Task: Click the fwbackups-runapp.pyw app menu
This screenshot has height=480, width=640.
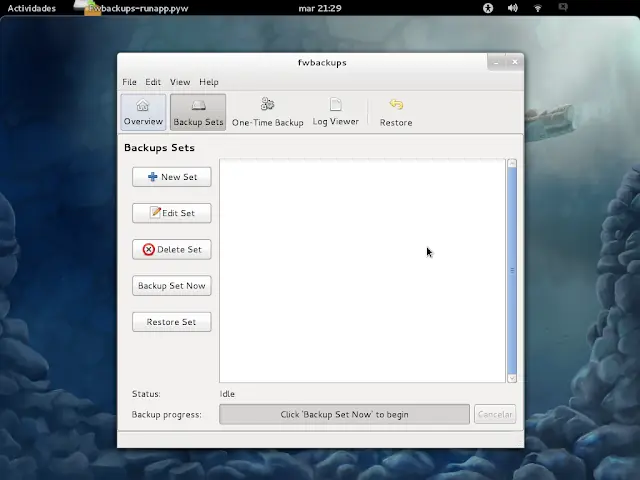Action: 131,8
